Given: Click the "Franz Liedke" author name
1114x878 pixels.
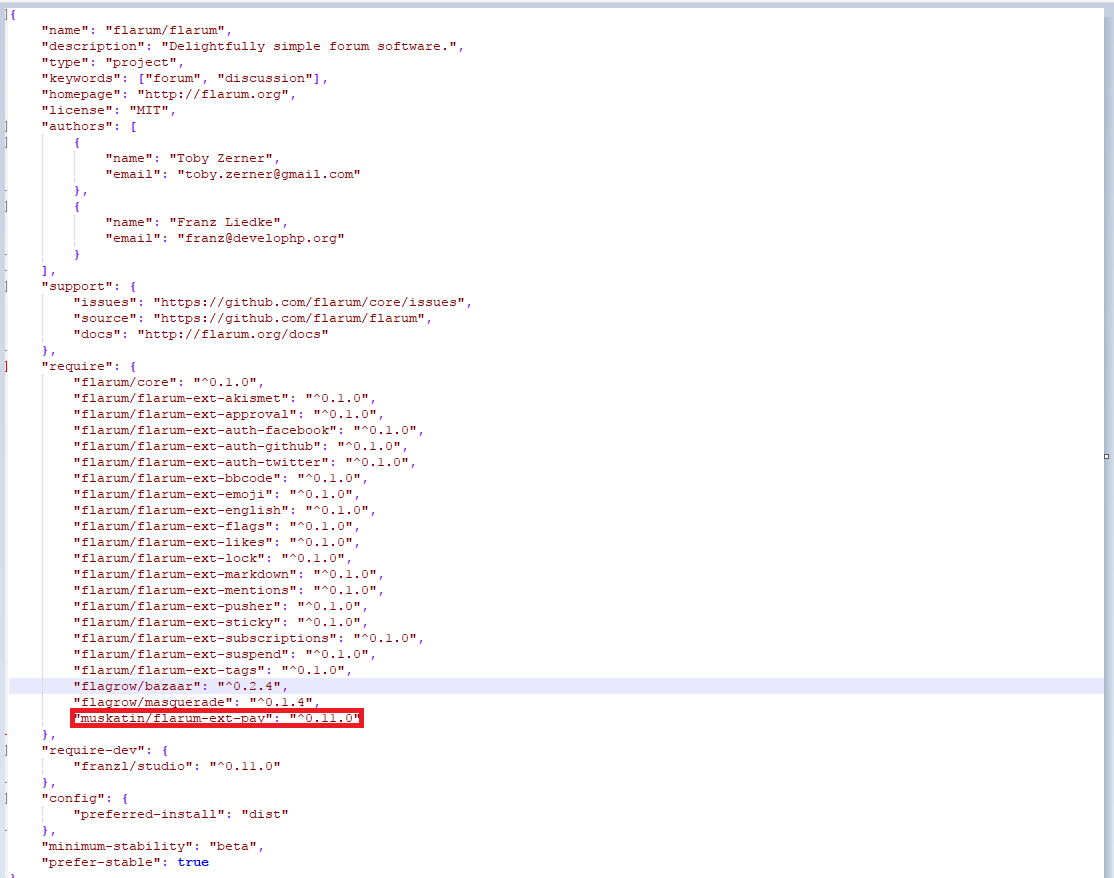Looking at the screenshot, I should point(225,222).
